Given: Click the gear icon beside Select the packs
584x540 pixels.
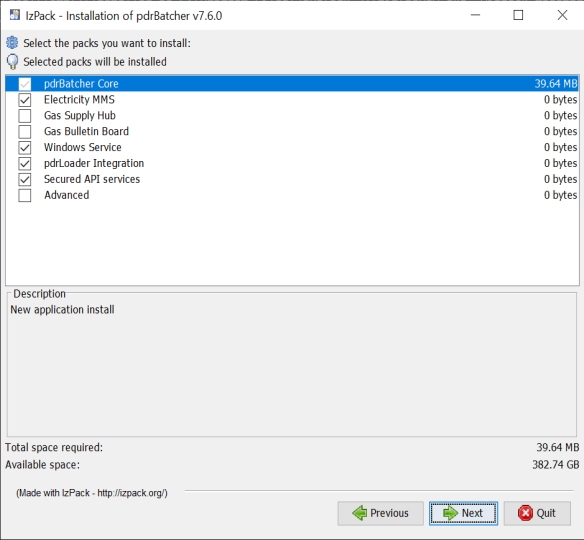Looking at the screenshot, I should (x=12, y=42).
